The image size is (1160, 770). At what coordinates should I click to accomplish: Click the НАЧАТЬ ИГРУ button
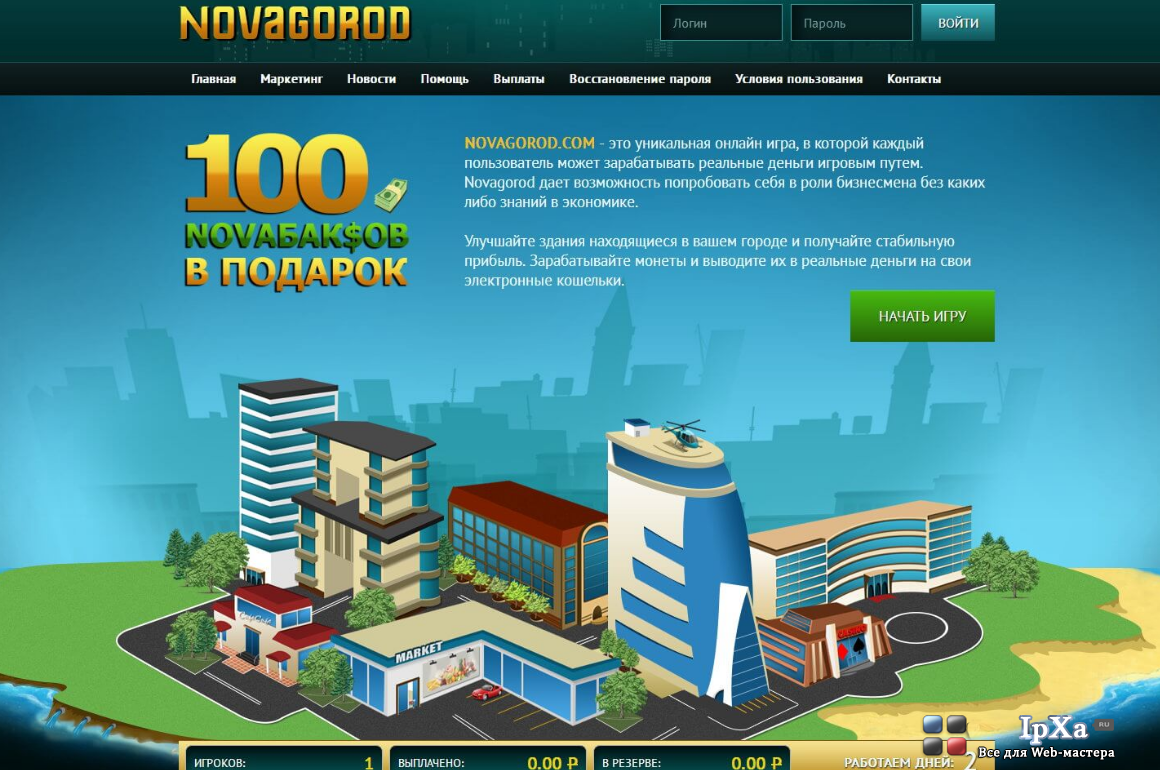tap(923, 316)
